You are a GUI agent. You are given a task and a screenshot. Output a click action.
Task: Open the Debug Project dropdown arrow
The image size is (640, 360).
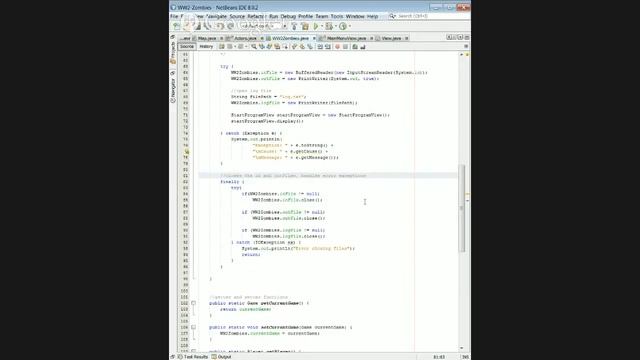point(336,26)
